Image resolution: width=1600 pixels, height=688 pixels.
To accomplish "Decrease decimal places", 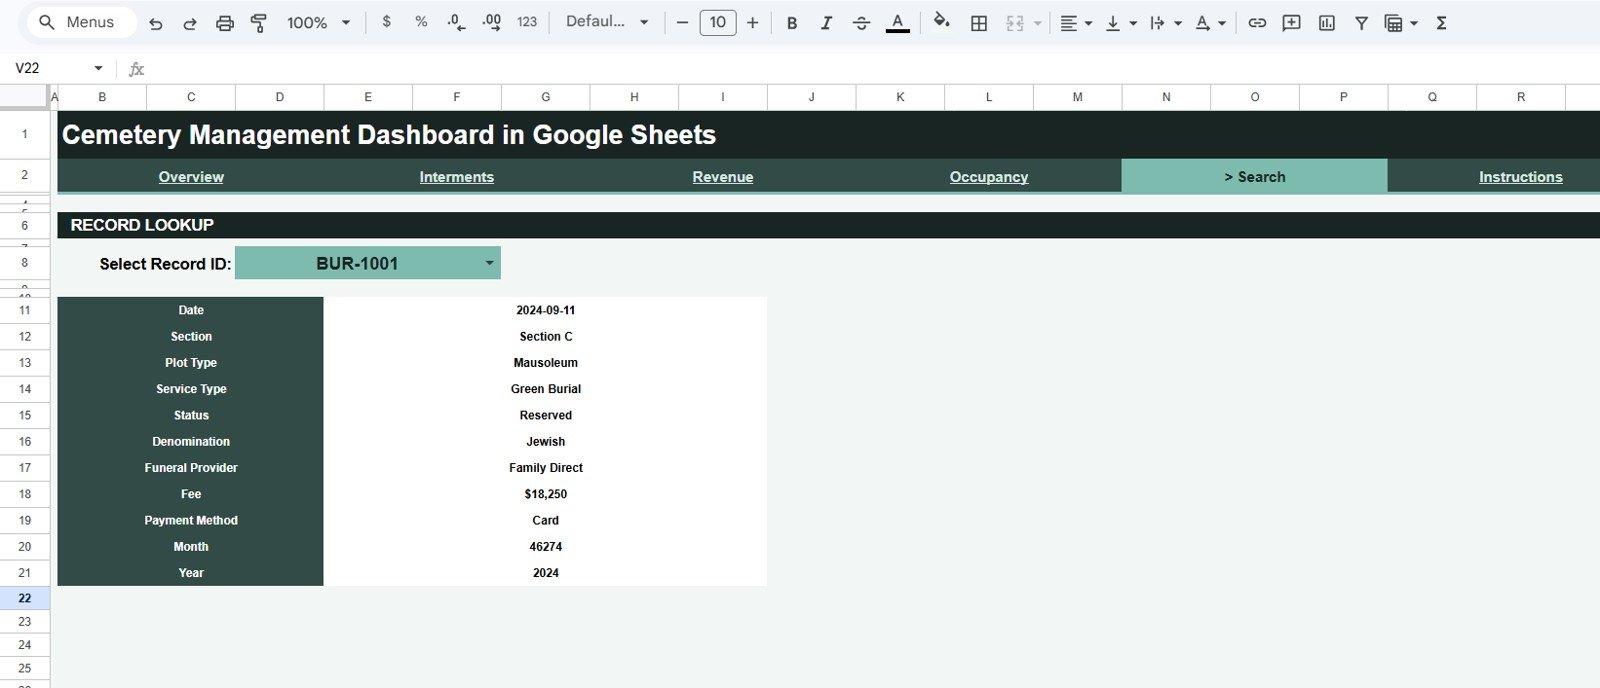I will [456, 22].
